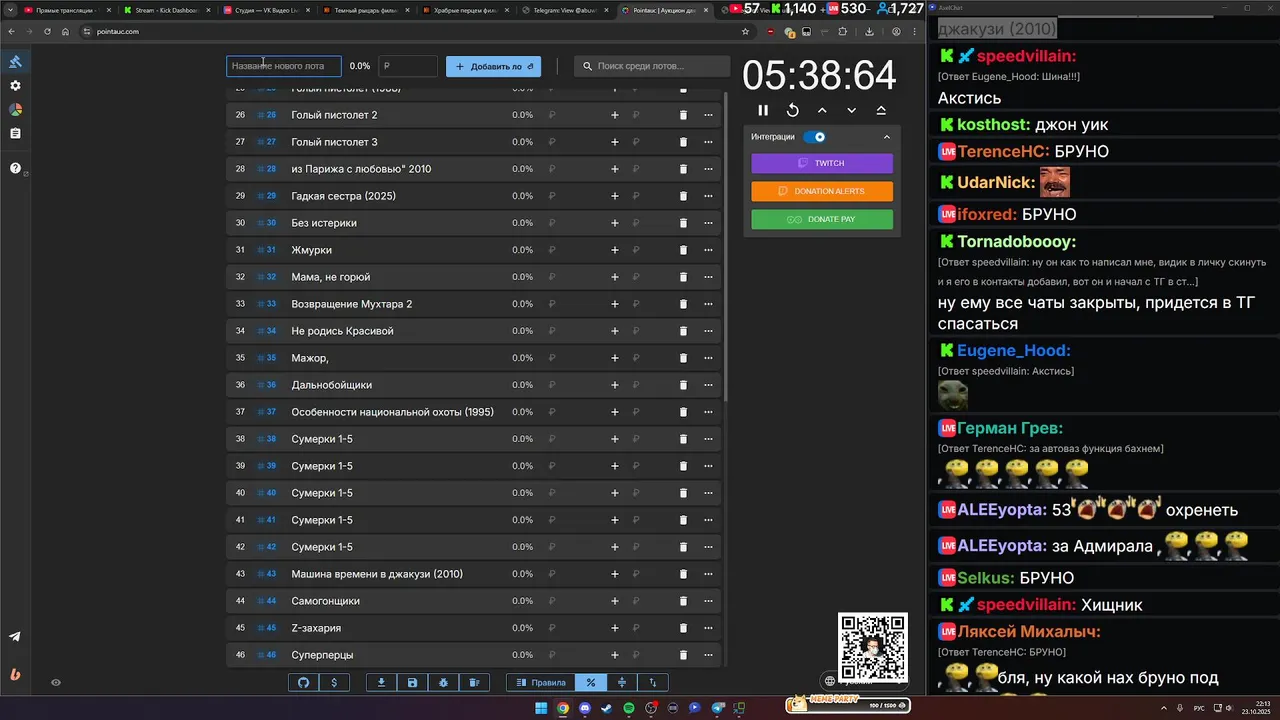Open more options for Голый пистолет 2

708,115
